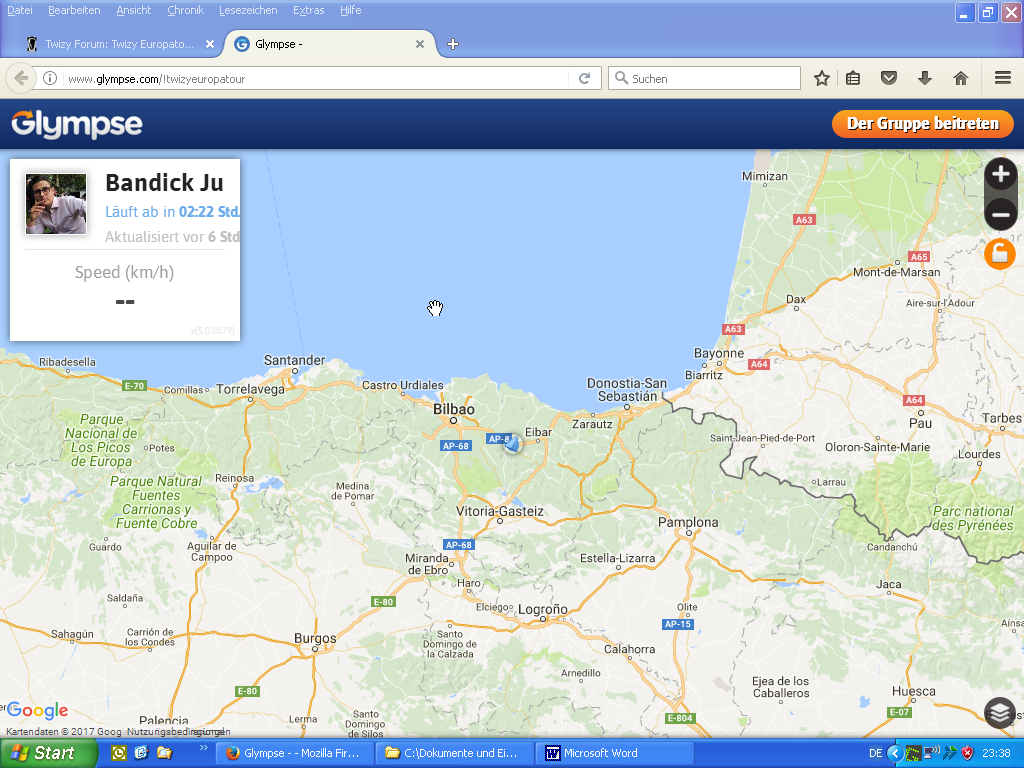Open Microsoft Word from the taskbar
This screenshot has height=768, width=1024.
(614, 753)
